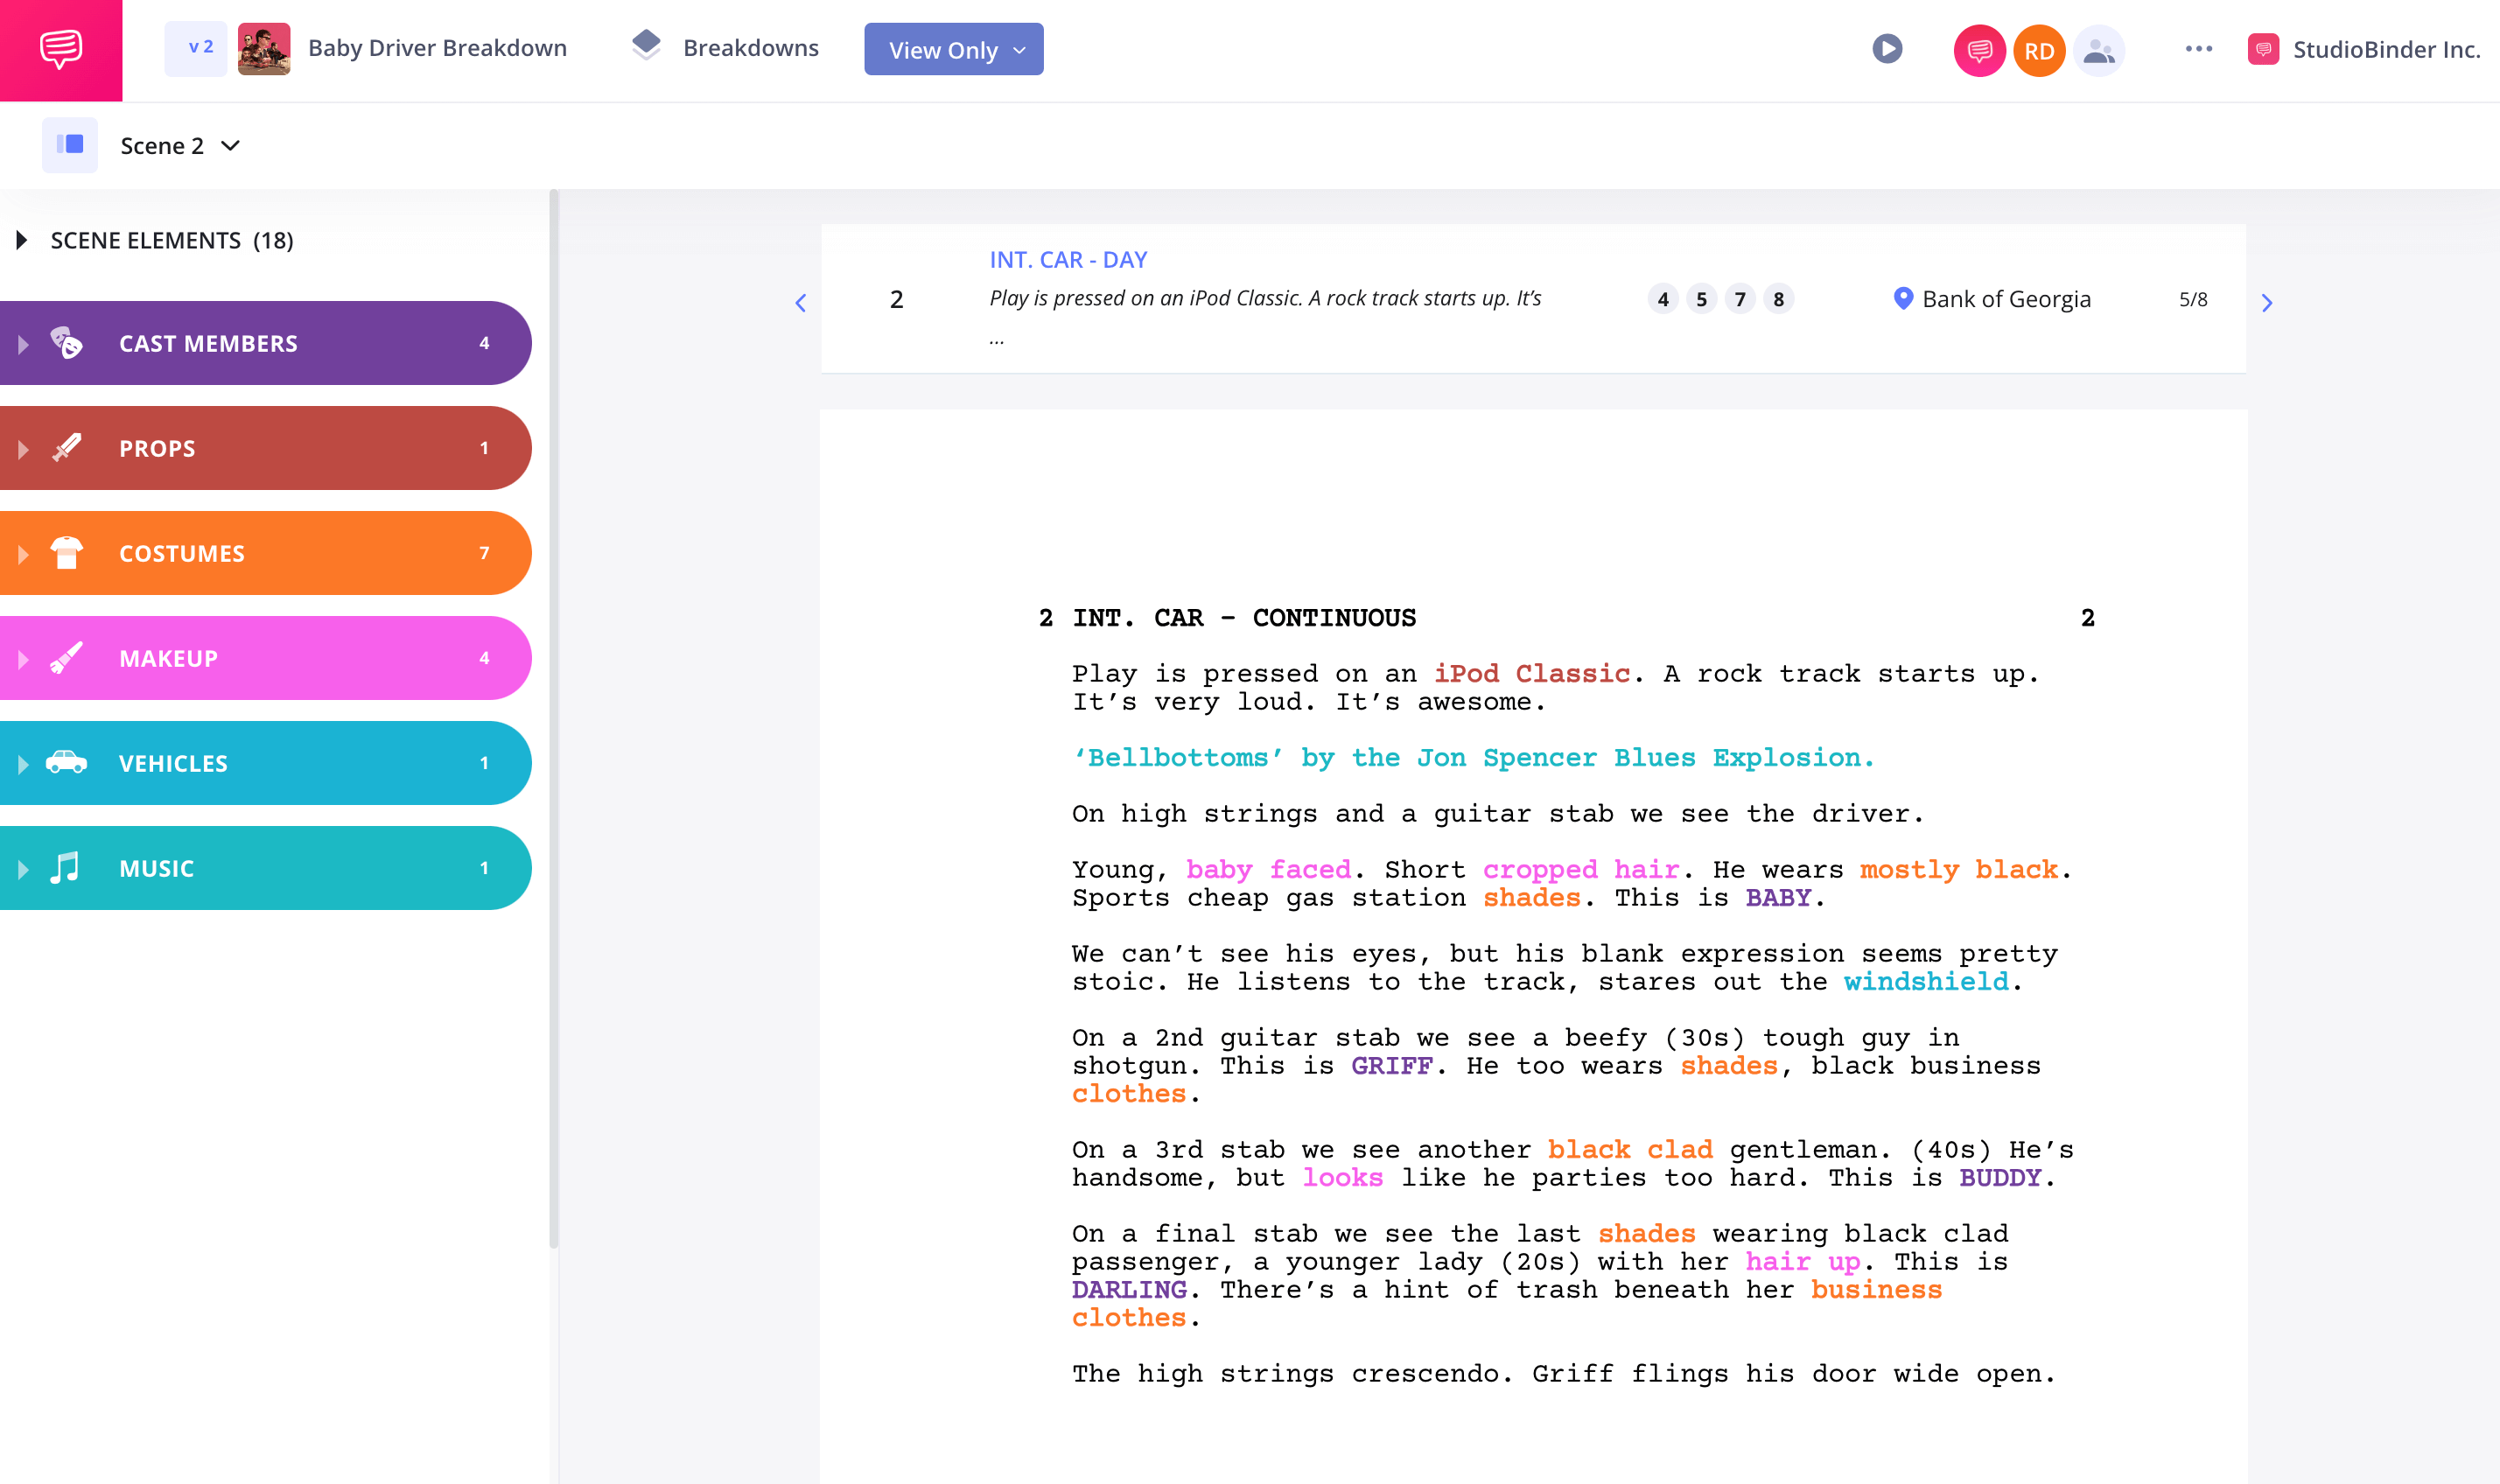Expand the Makeup category arrow
The height and width of the screenshot is (1484, 2500).
coord(23,659)
